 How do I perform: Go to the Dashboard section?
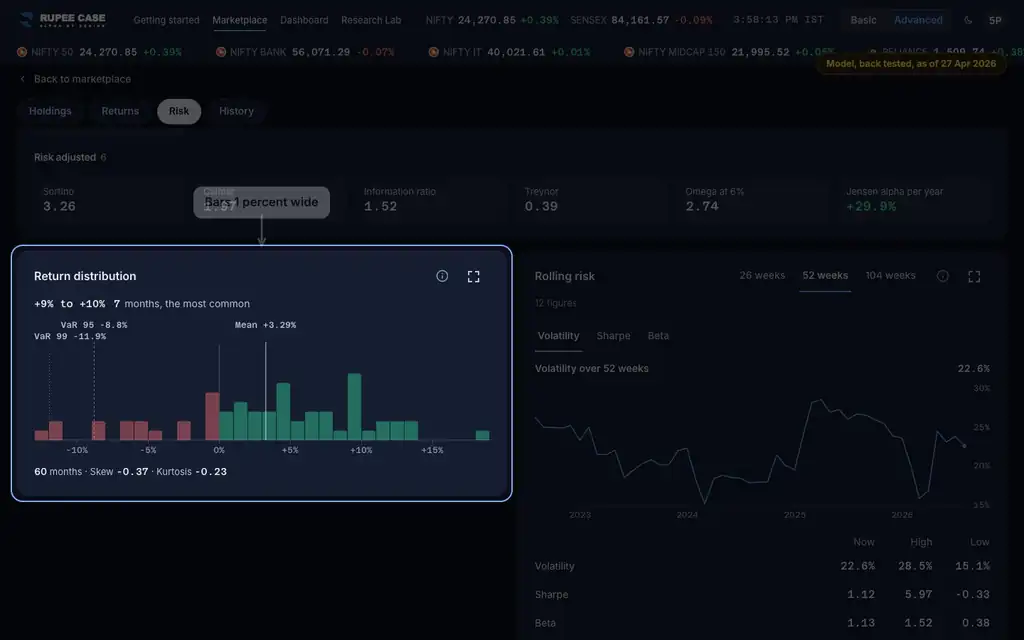pyautogui.click(x=304, y=20)
